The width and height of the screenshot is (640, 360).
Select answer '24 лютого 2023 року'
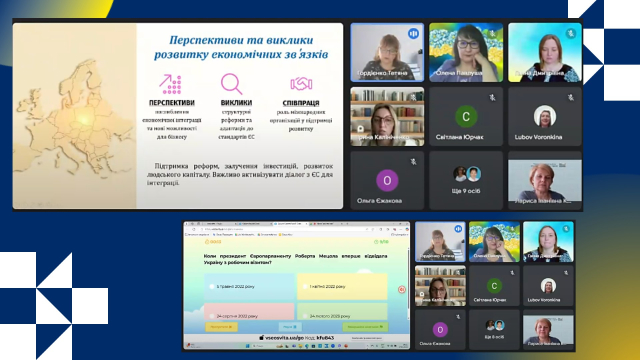pos(342,311)
